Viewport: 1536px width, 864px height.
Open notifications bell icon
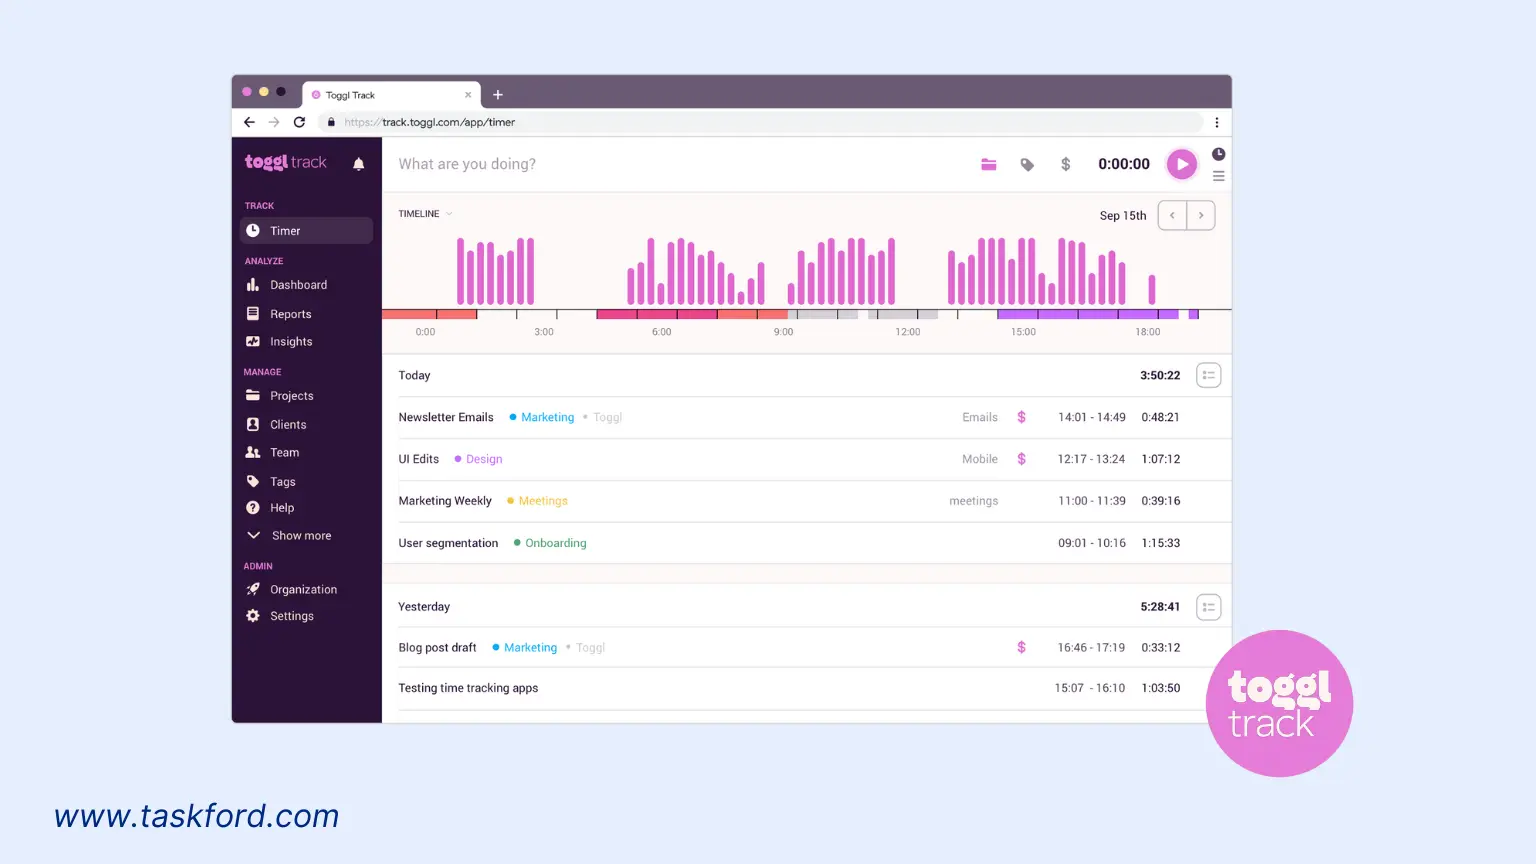coord(358,164)
